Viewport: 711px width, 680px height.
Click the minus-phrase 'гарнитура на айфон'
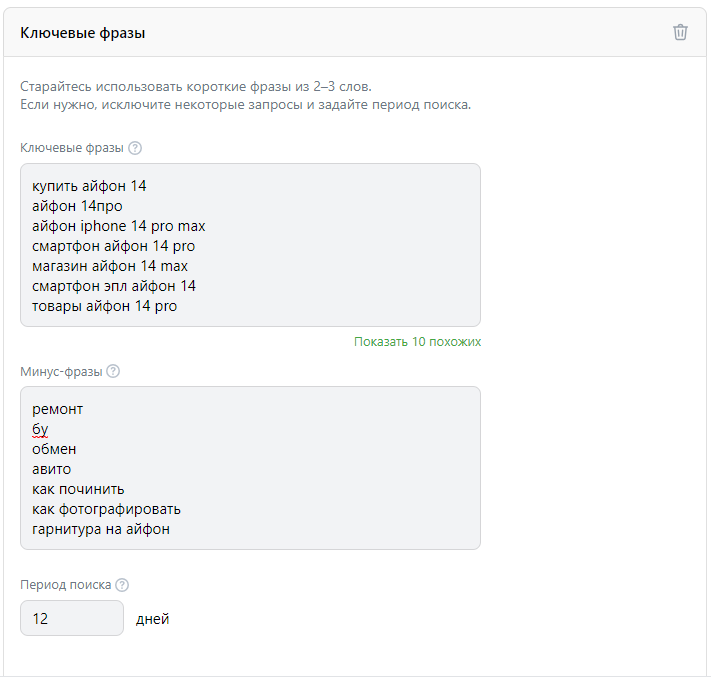101,529
